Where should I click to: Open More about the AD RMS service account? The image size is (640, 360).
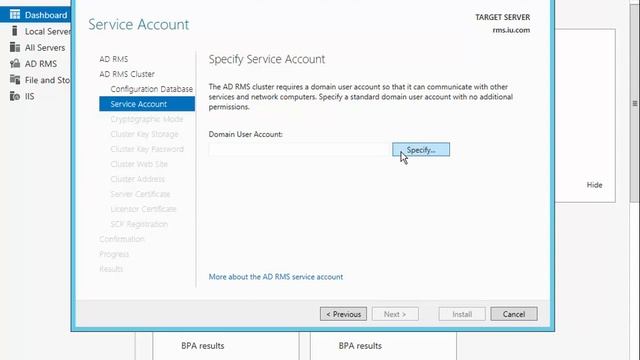point(276,277)
